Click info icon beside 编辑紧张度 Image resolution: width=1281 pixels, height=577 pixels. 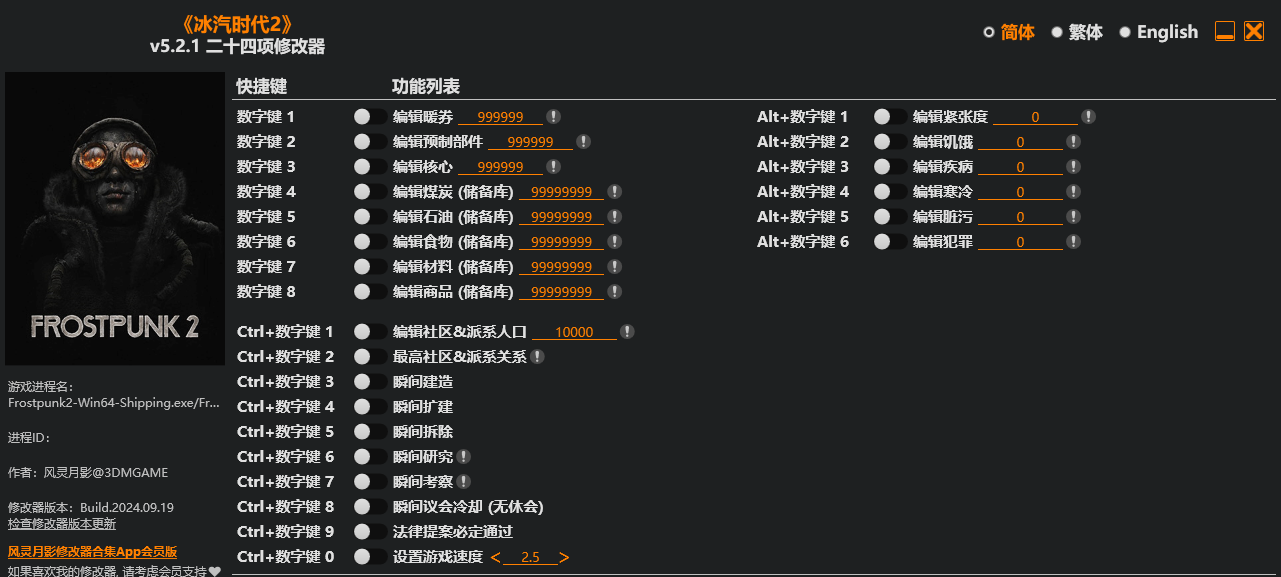point(1088,117)
